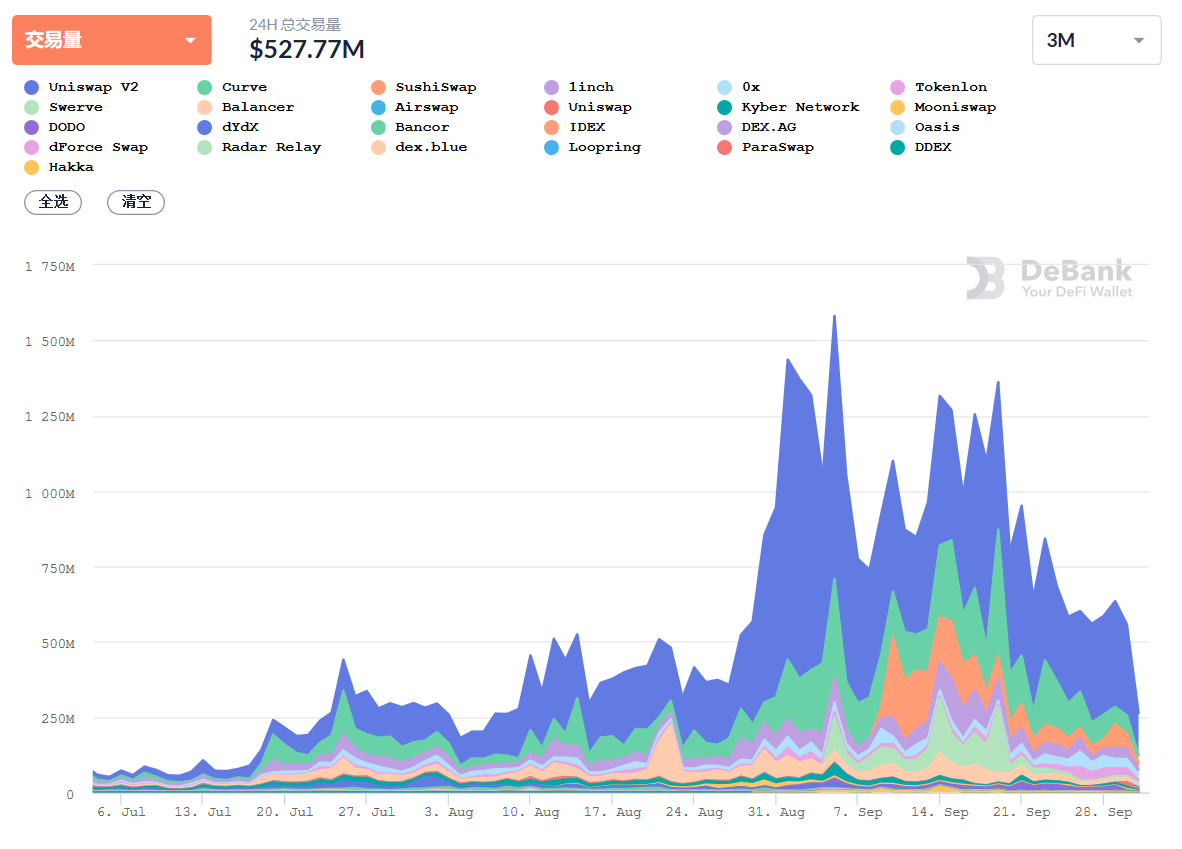Click the '7. Sep' date label
The width and height of the screenshot is (1182, 849).
(858, 812)
